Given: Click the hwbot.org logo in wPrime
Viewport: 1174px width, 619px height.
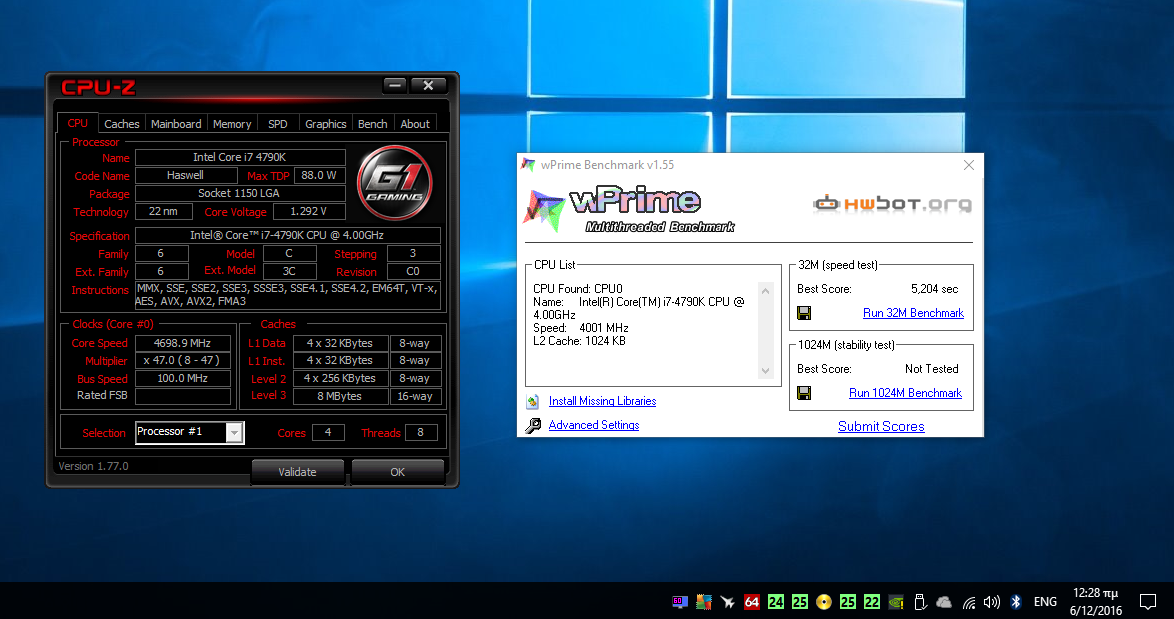Looking at the screenshot, I should [892, 204].
